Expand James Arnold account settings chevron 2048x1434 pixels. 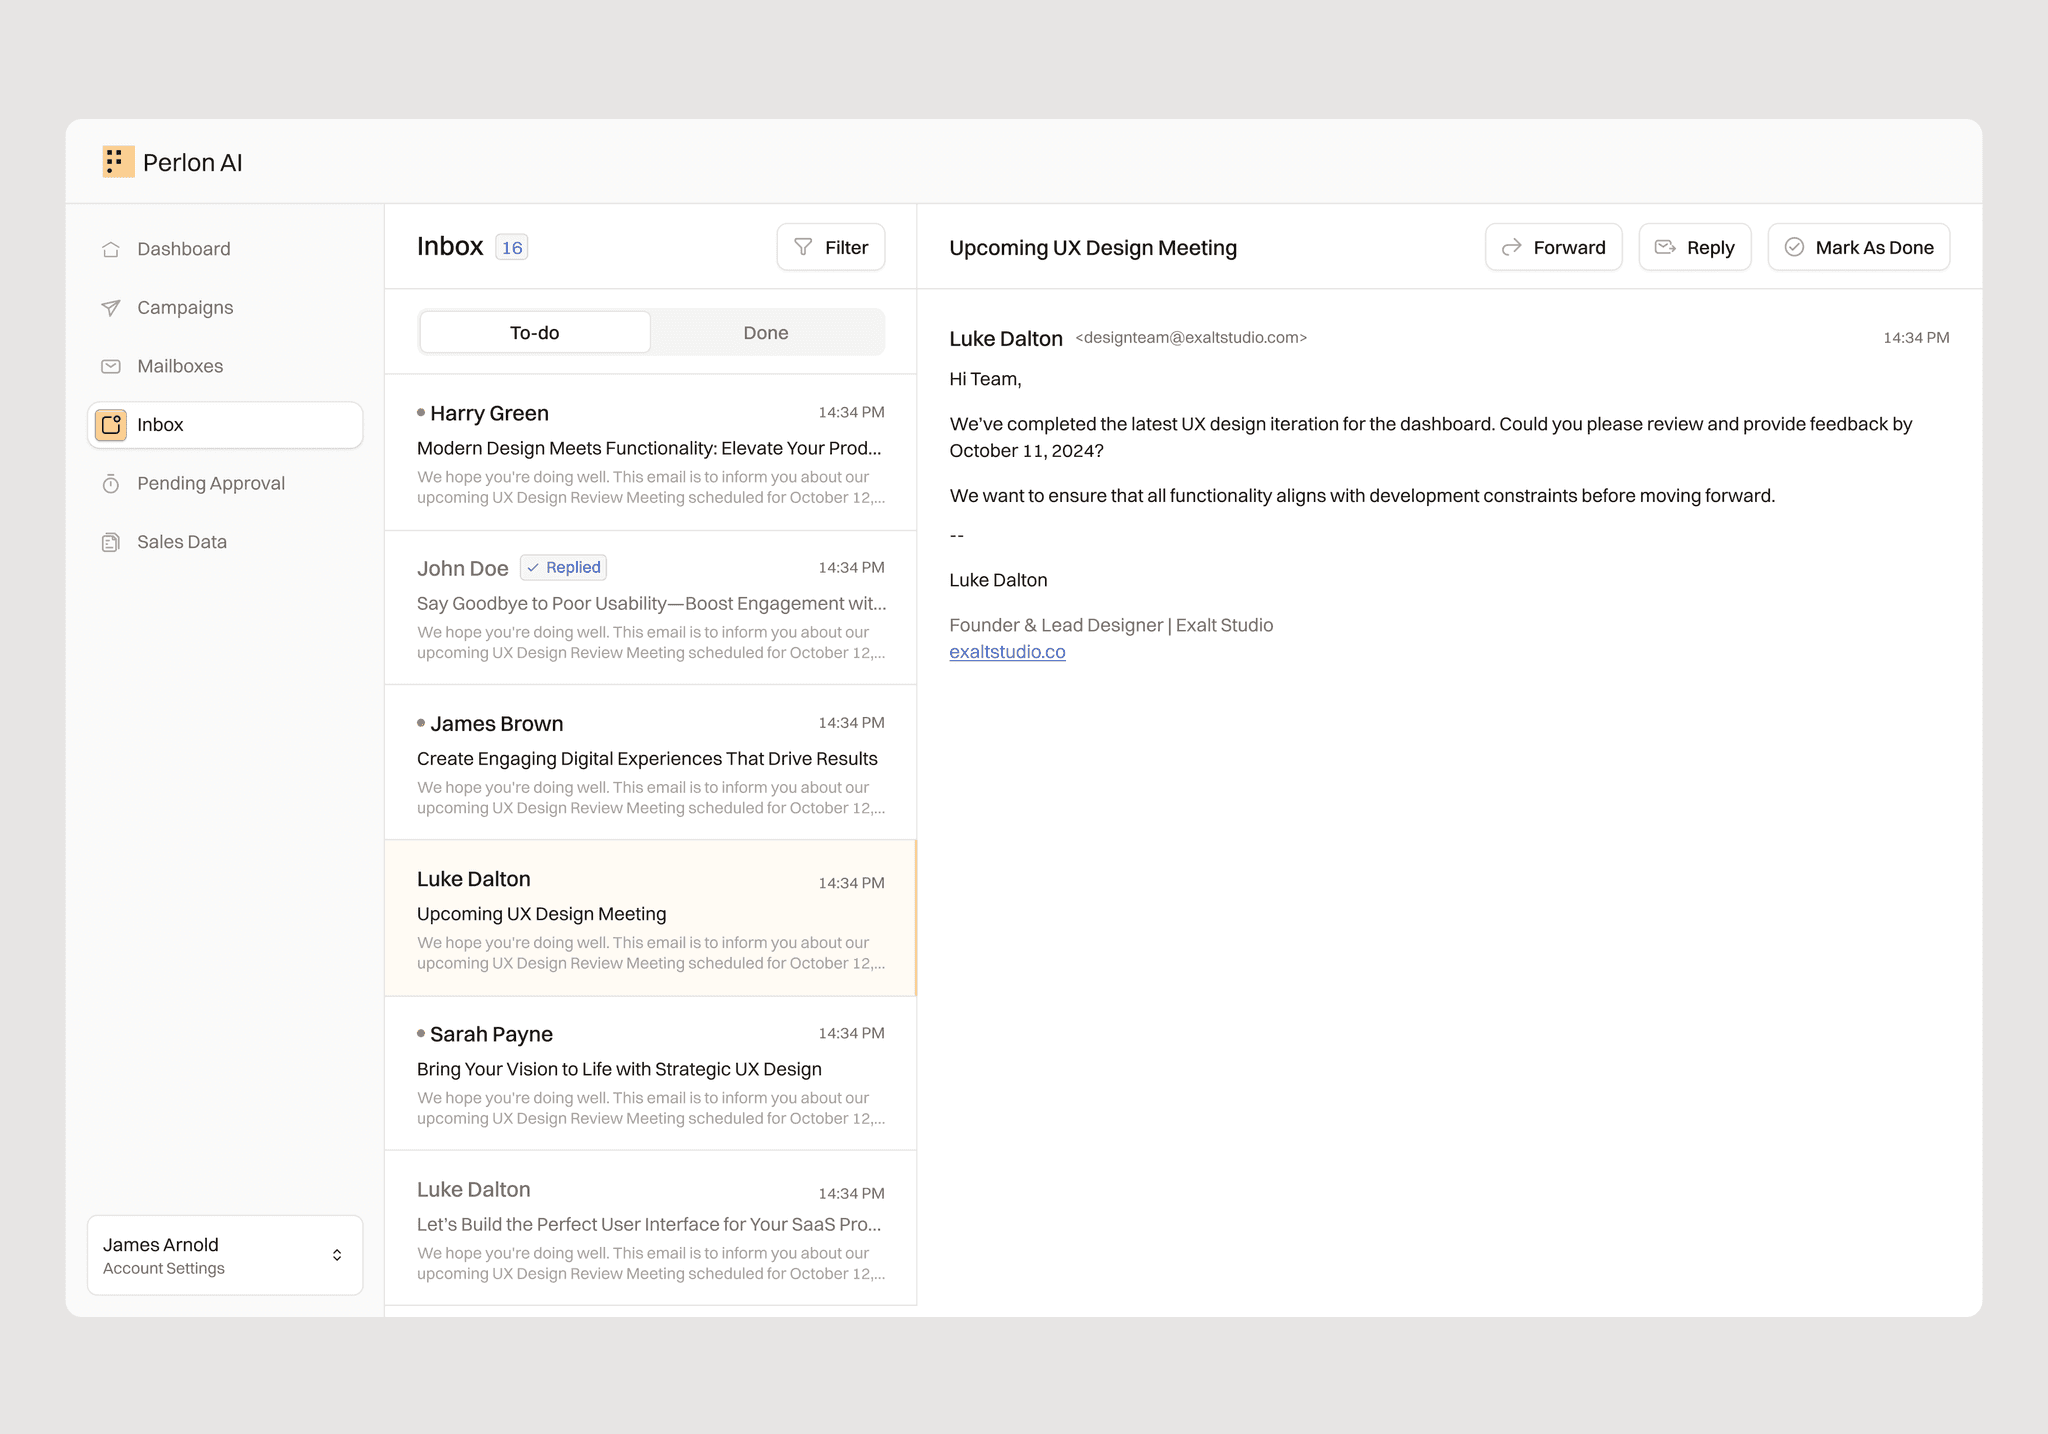pyautogui.click(x=337, y=1256)
